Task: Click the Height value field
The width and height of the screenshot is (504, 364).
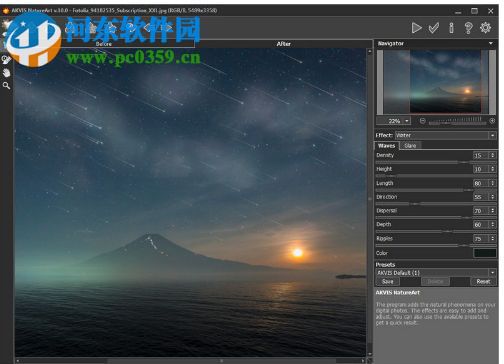Action: point(481,169)
